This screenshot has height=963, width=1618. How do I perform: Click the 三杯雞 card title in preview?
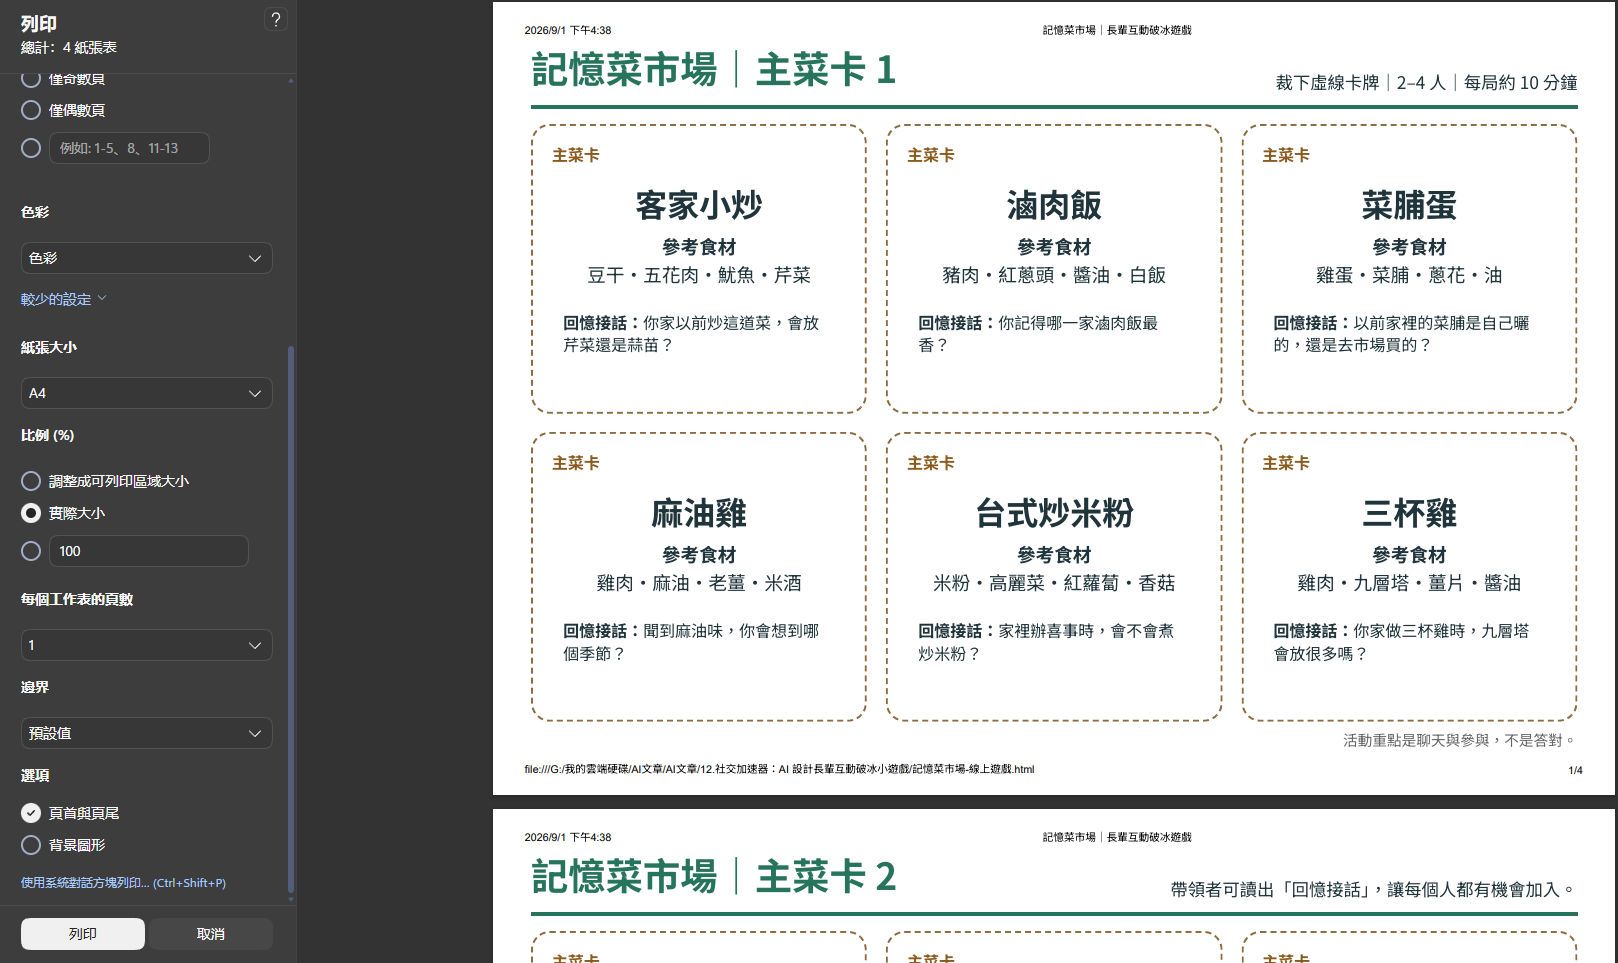pos(1409,513)
